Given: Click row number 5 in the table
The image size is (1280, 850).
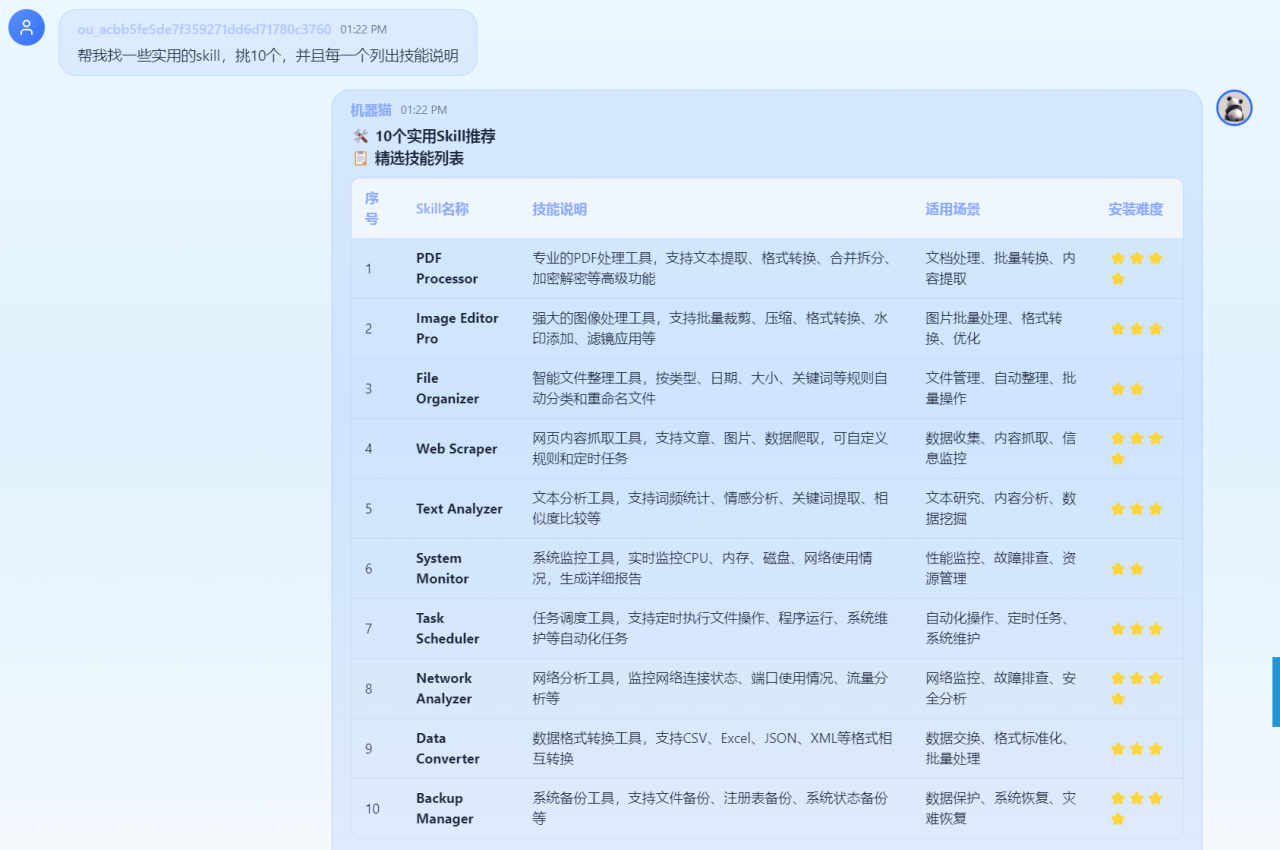Looking at the screenshot, I should click(368, 509).
